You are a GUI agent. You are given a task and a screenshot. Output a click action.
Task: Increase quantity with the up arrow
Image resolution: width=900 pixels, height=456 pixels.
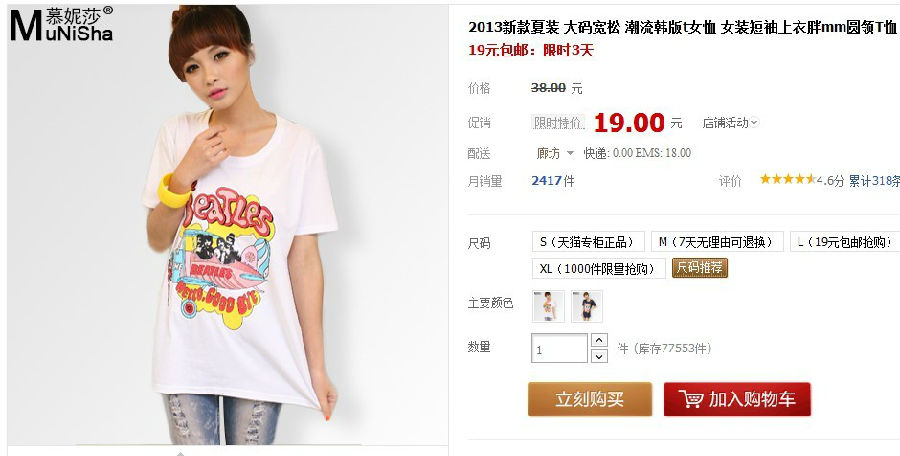pyautogui.click(x=599, y=340)
